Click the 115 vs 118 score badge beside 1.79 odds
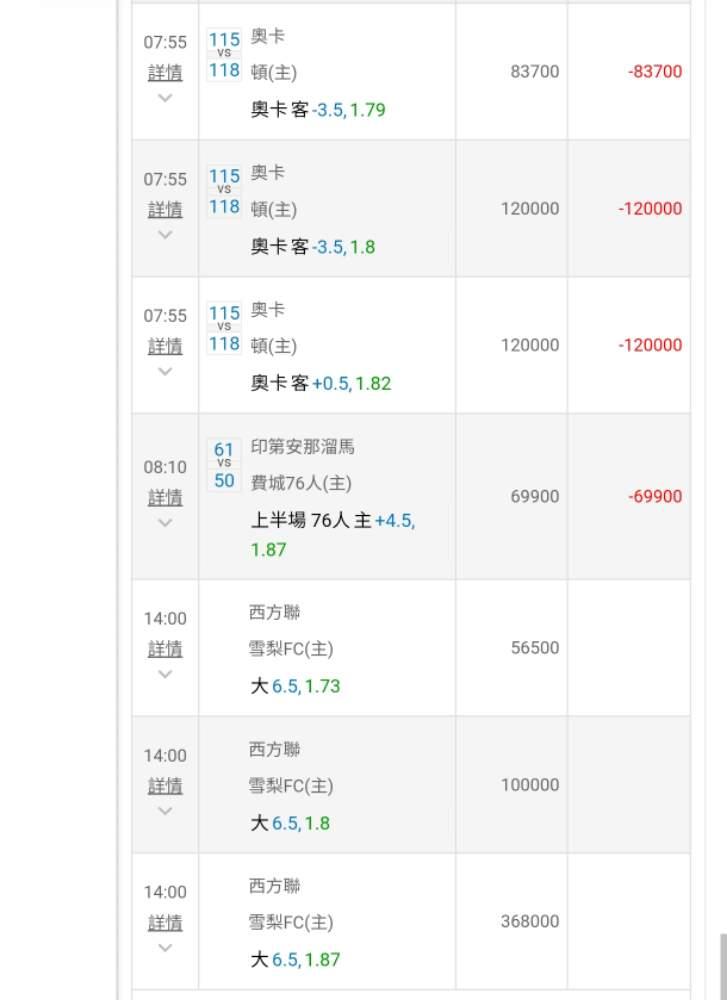This screenshot has width=727, height=1000. click(224, 55)
